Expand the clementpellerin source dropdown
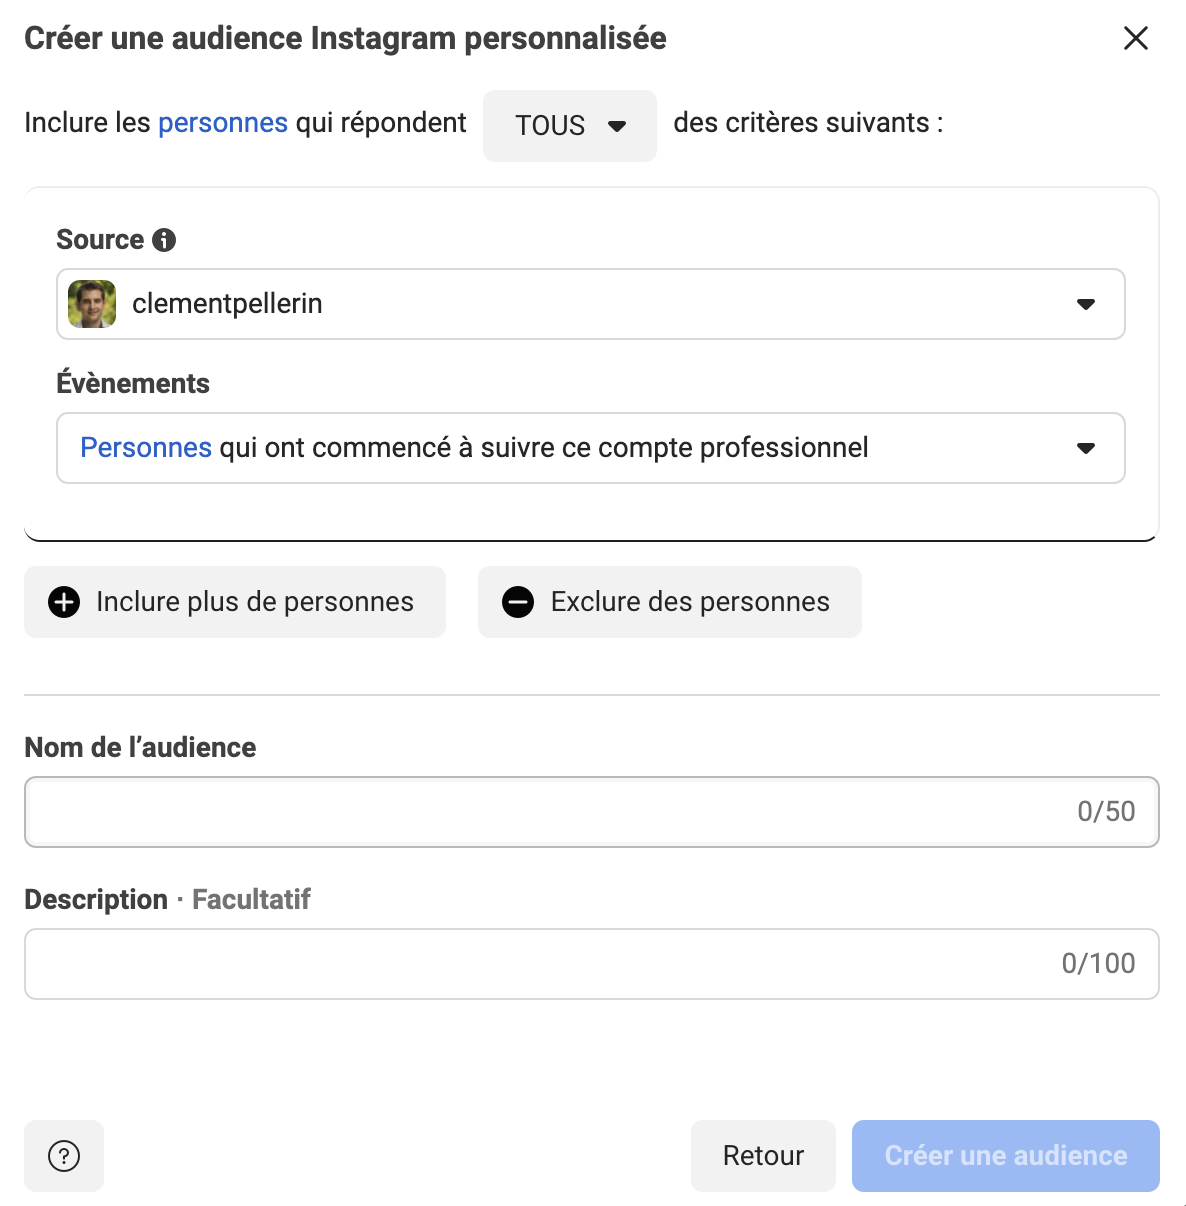The width and height of the screenshot is (1186, 1206). [590, 304]
